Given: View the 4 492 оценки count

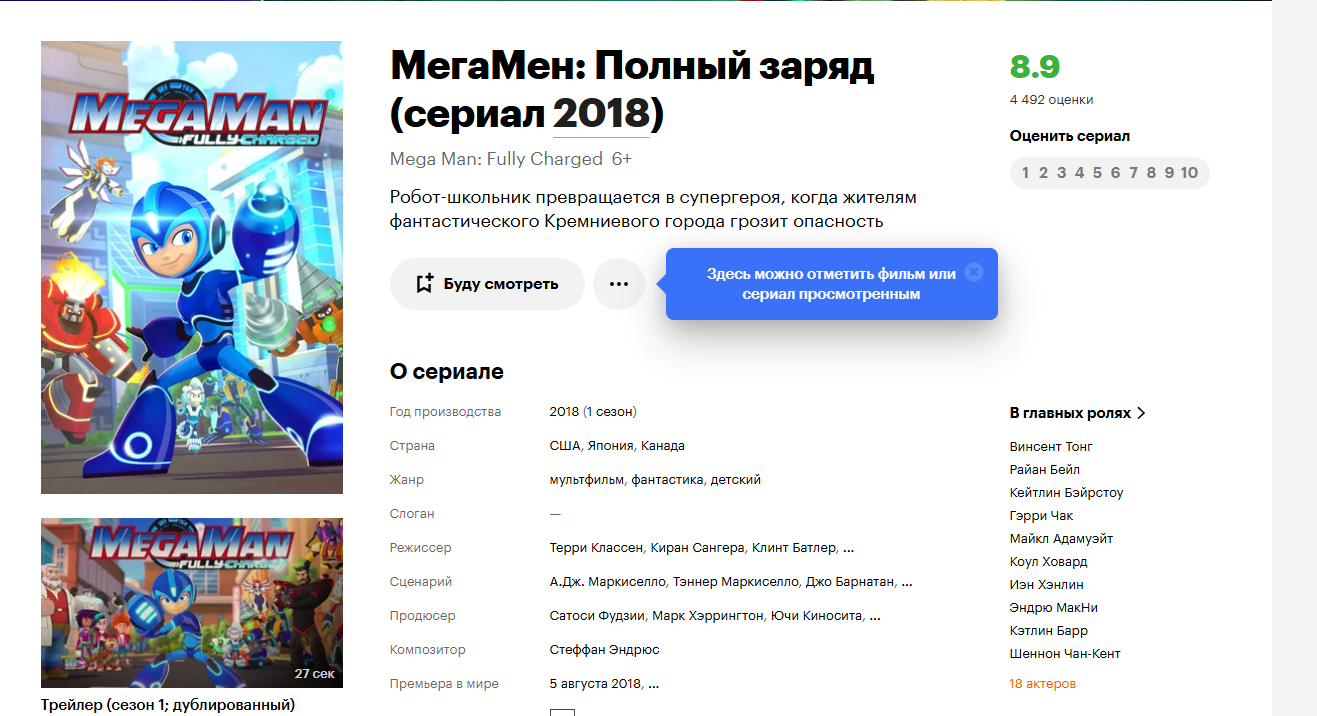Looking at the screenshot, I should (x=1051, y=100).
